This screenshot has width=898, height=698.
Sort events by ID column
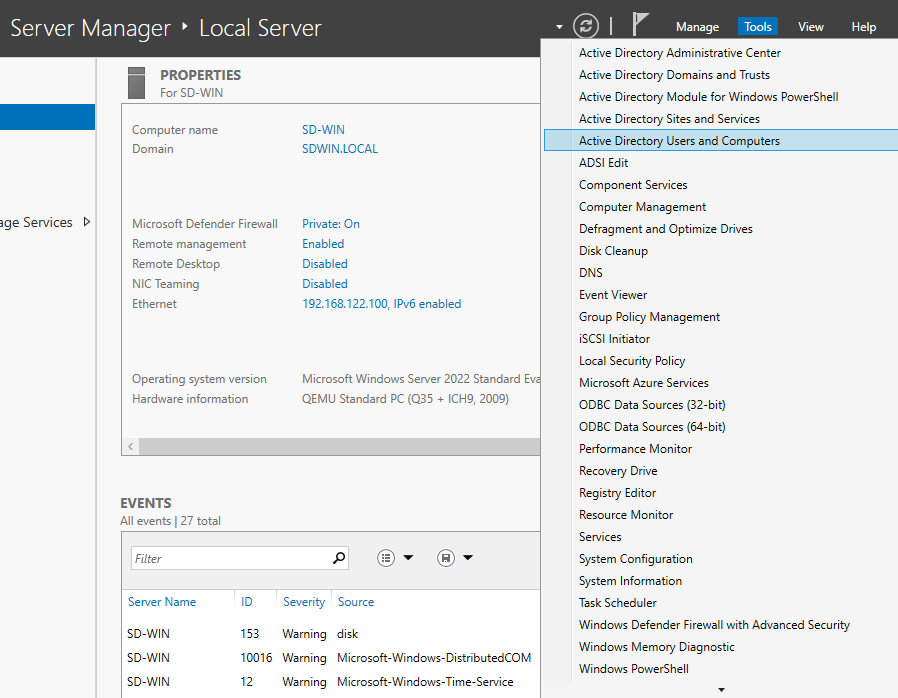coord(246,602)
